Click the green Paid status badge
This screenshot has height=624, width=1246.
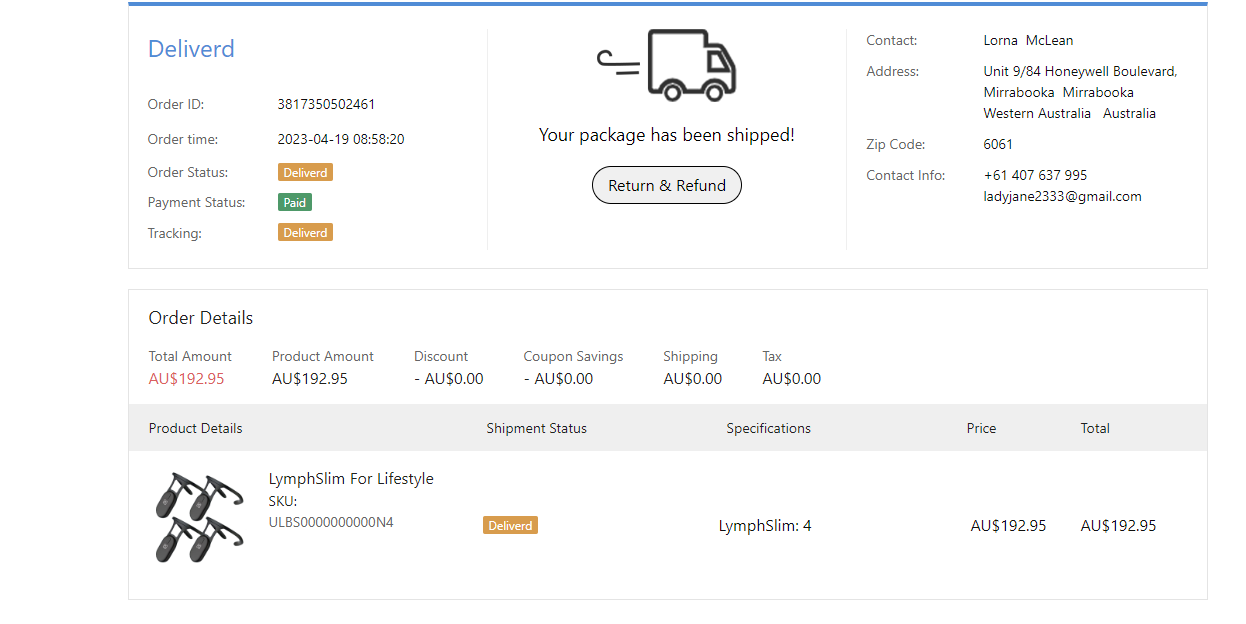tap(295, 202)
